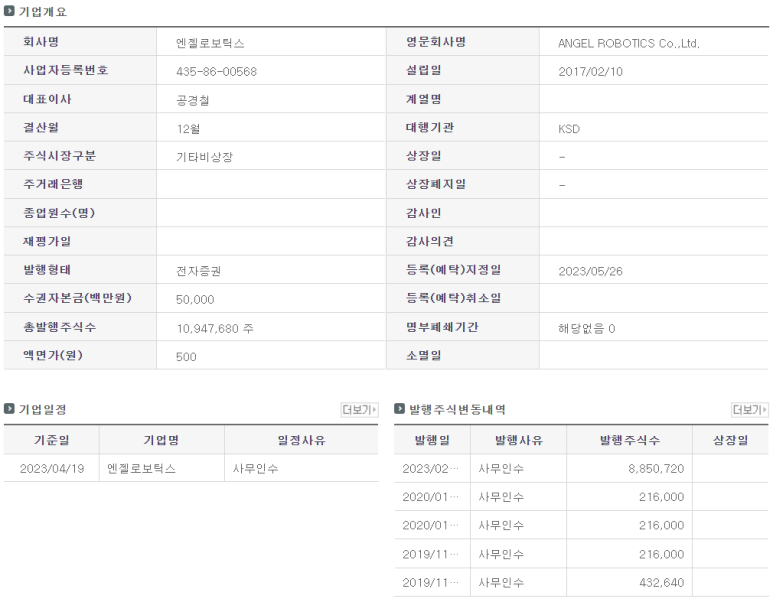The image size is (773, 602).
Task: Click 사무인수 in the schedule table
Action: tap(255, 468)
